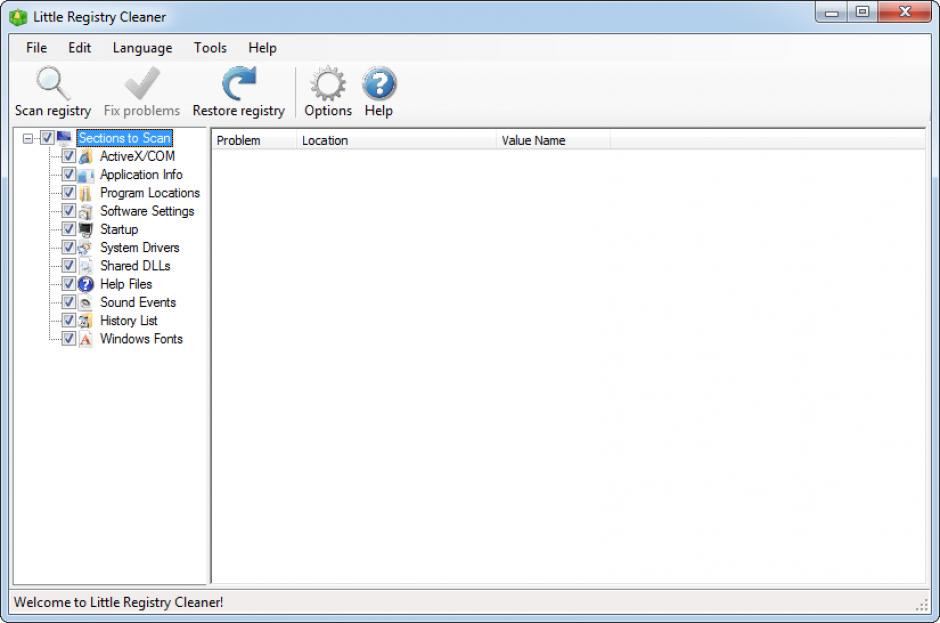
Task: Uncheck the Application Info checkbox
Action: tap(68, 174)
